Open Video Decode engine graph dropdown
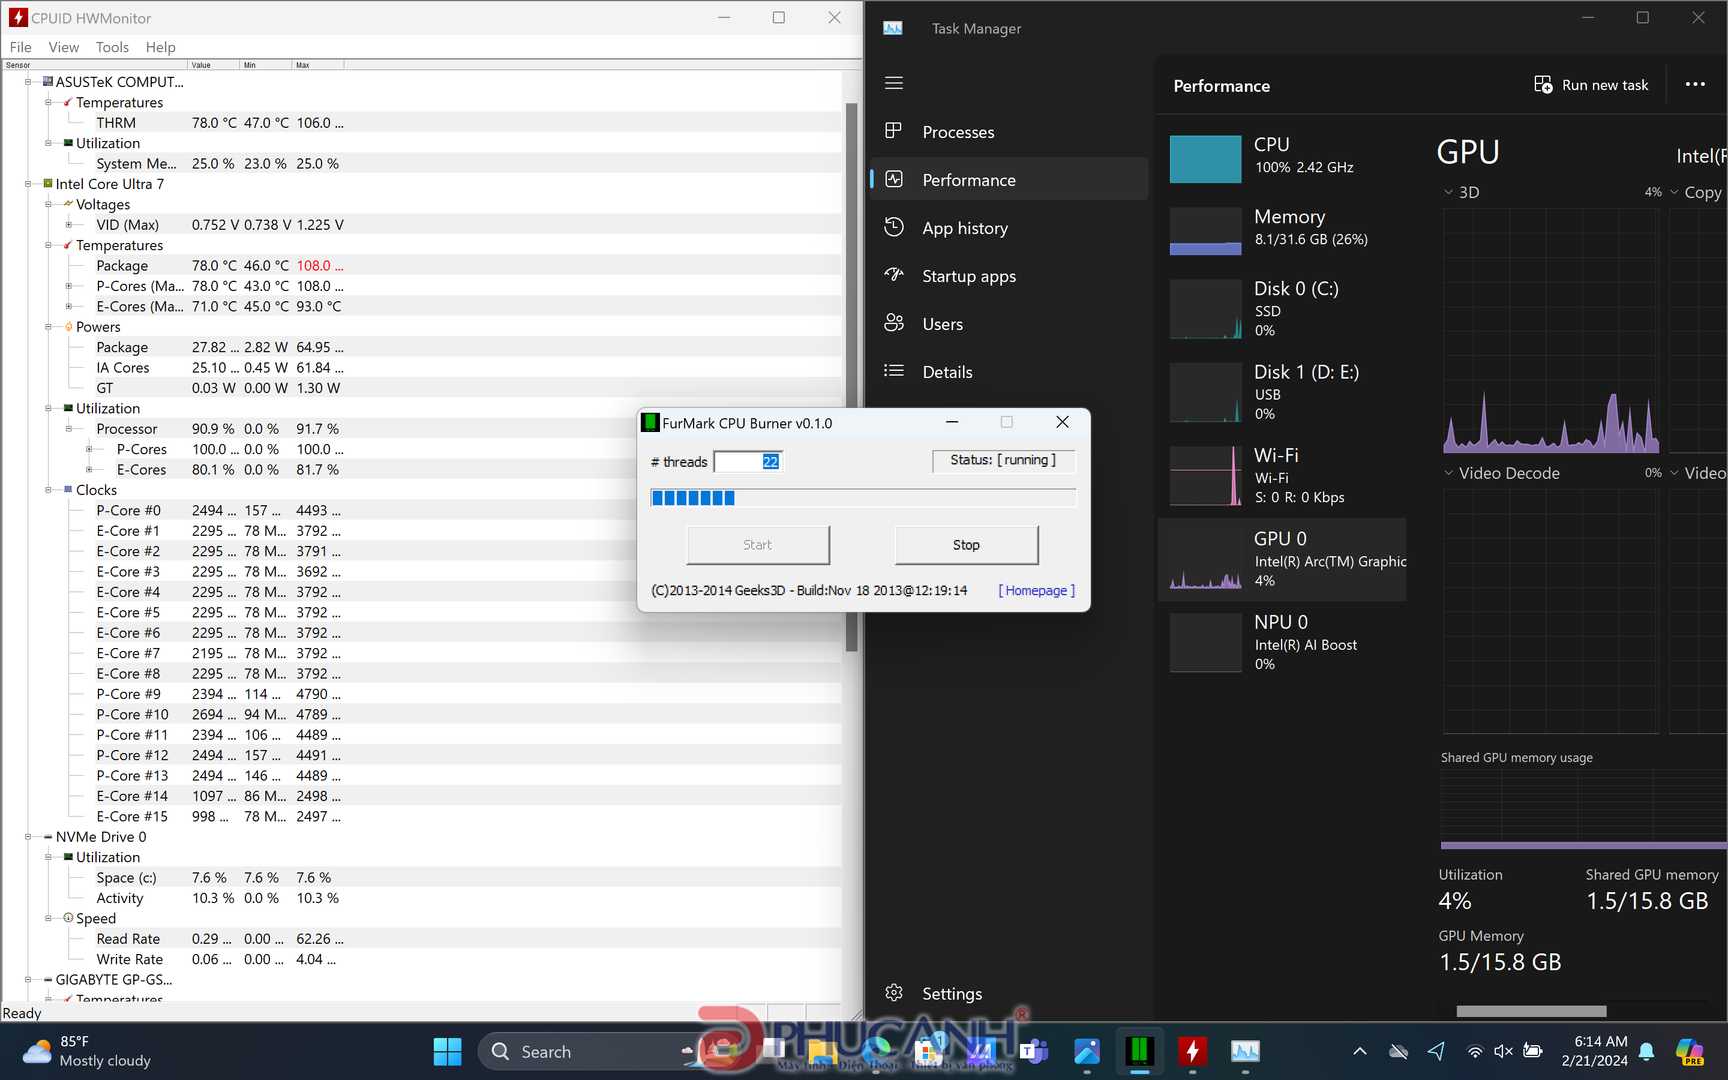The image size is (1728, 1080). click(x=1448, y=473)
